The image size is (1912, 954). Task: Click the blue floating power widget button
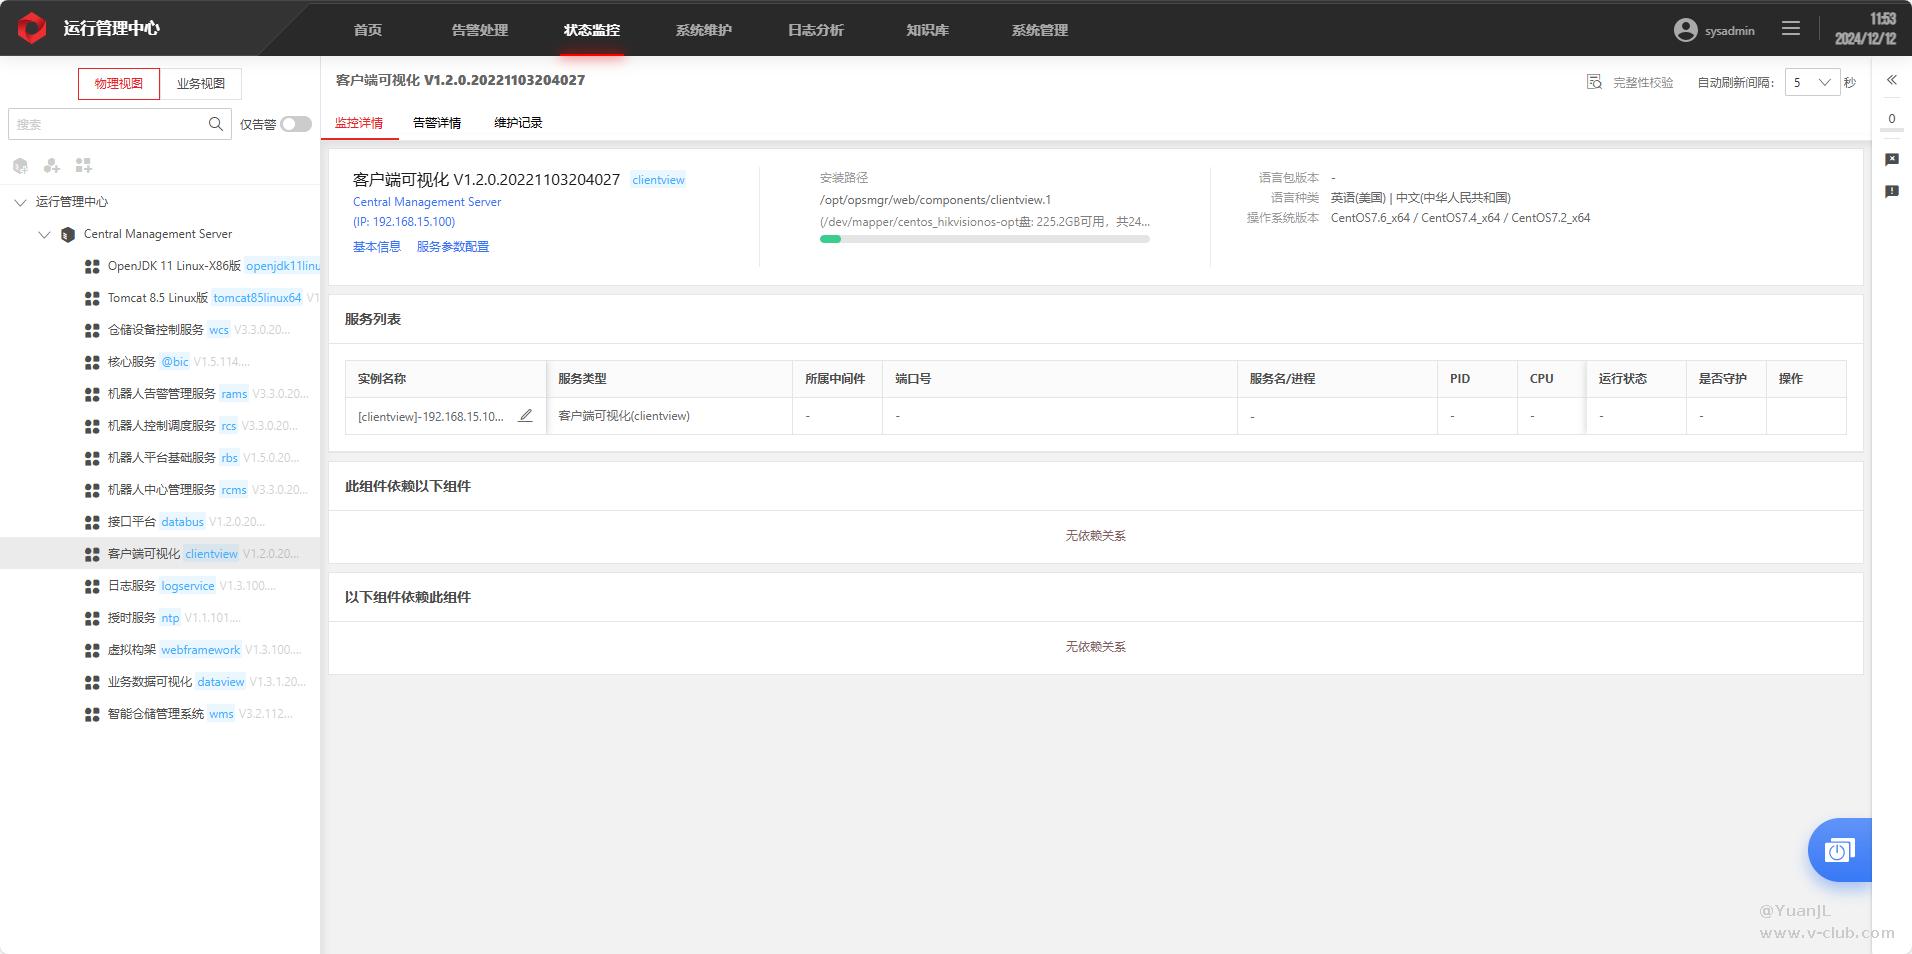click(x=1838, y=851)
